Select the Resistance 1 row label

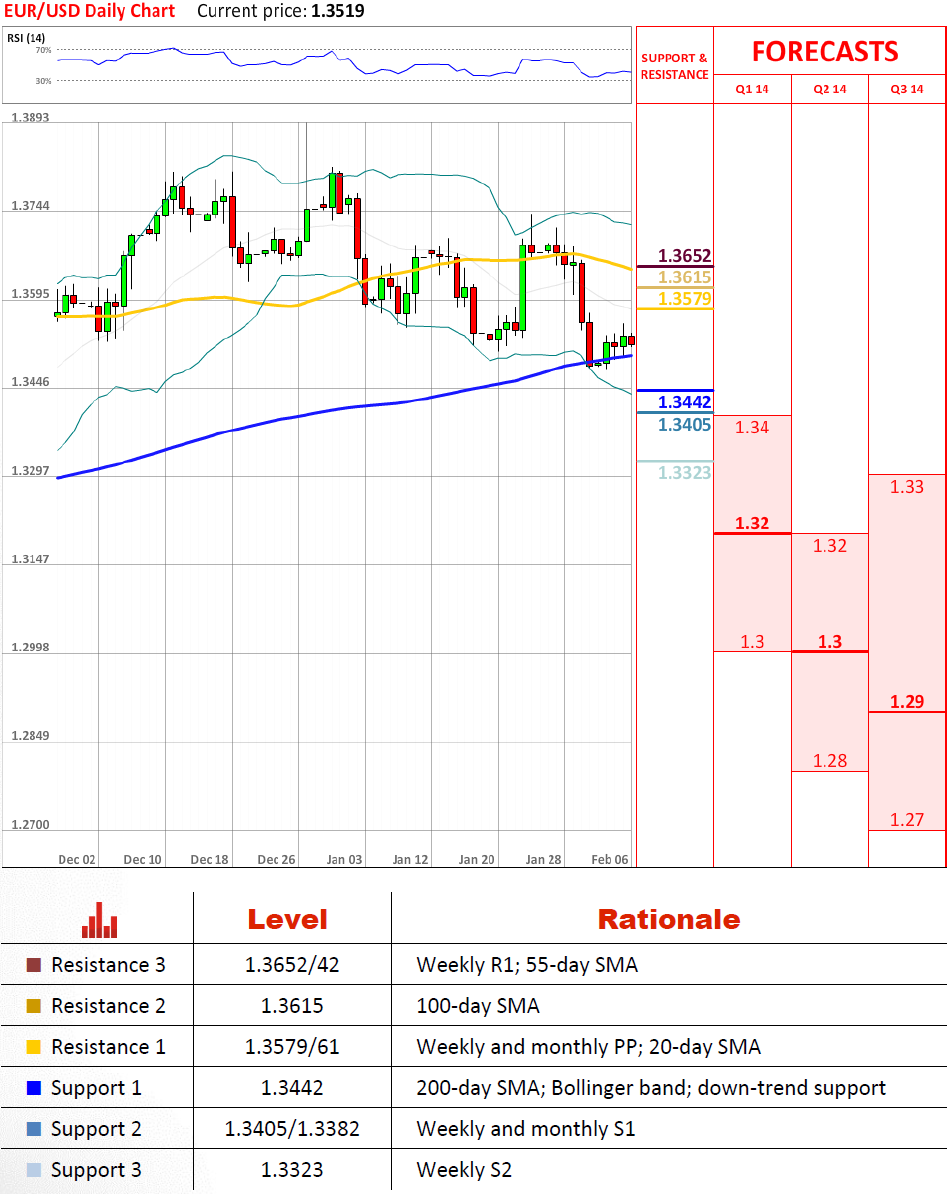point(108,1047)
